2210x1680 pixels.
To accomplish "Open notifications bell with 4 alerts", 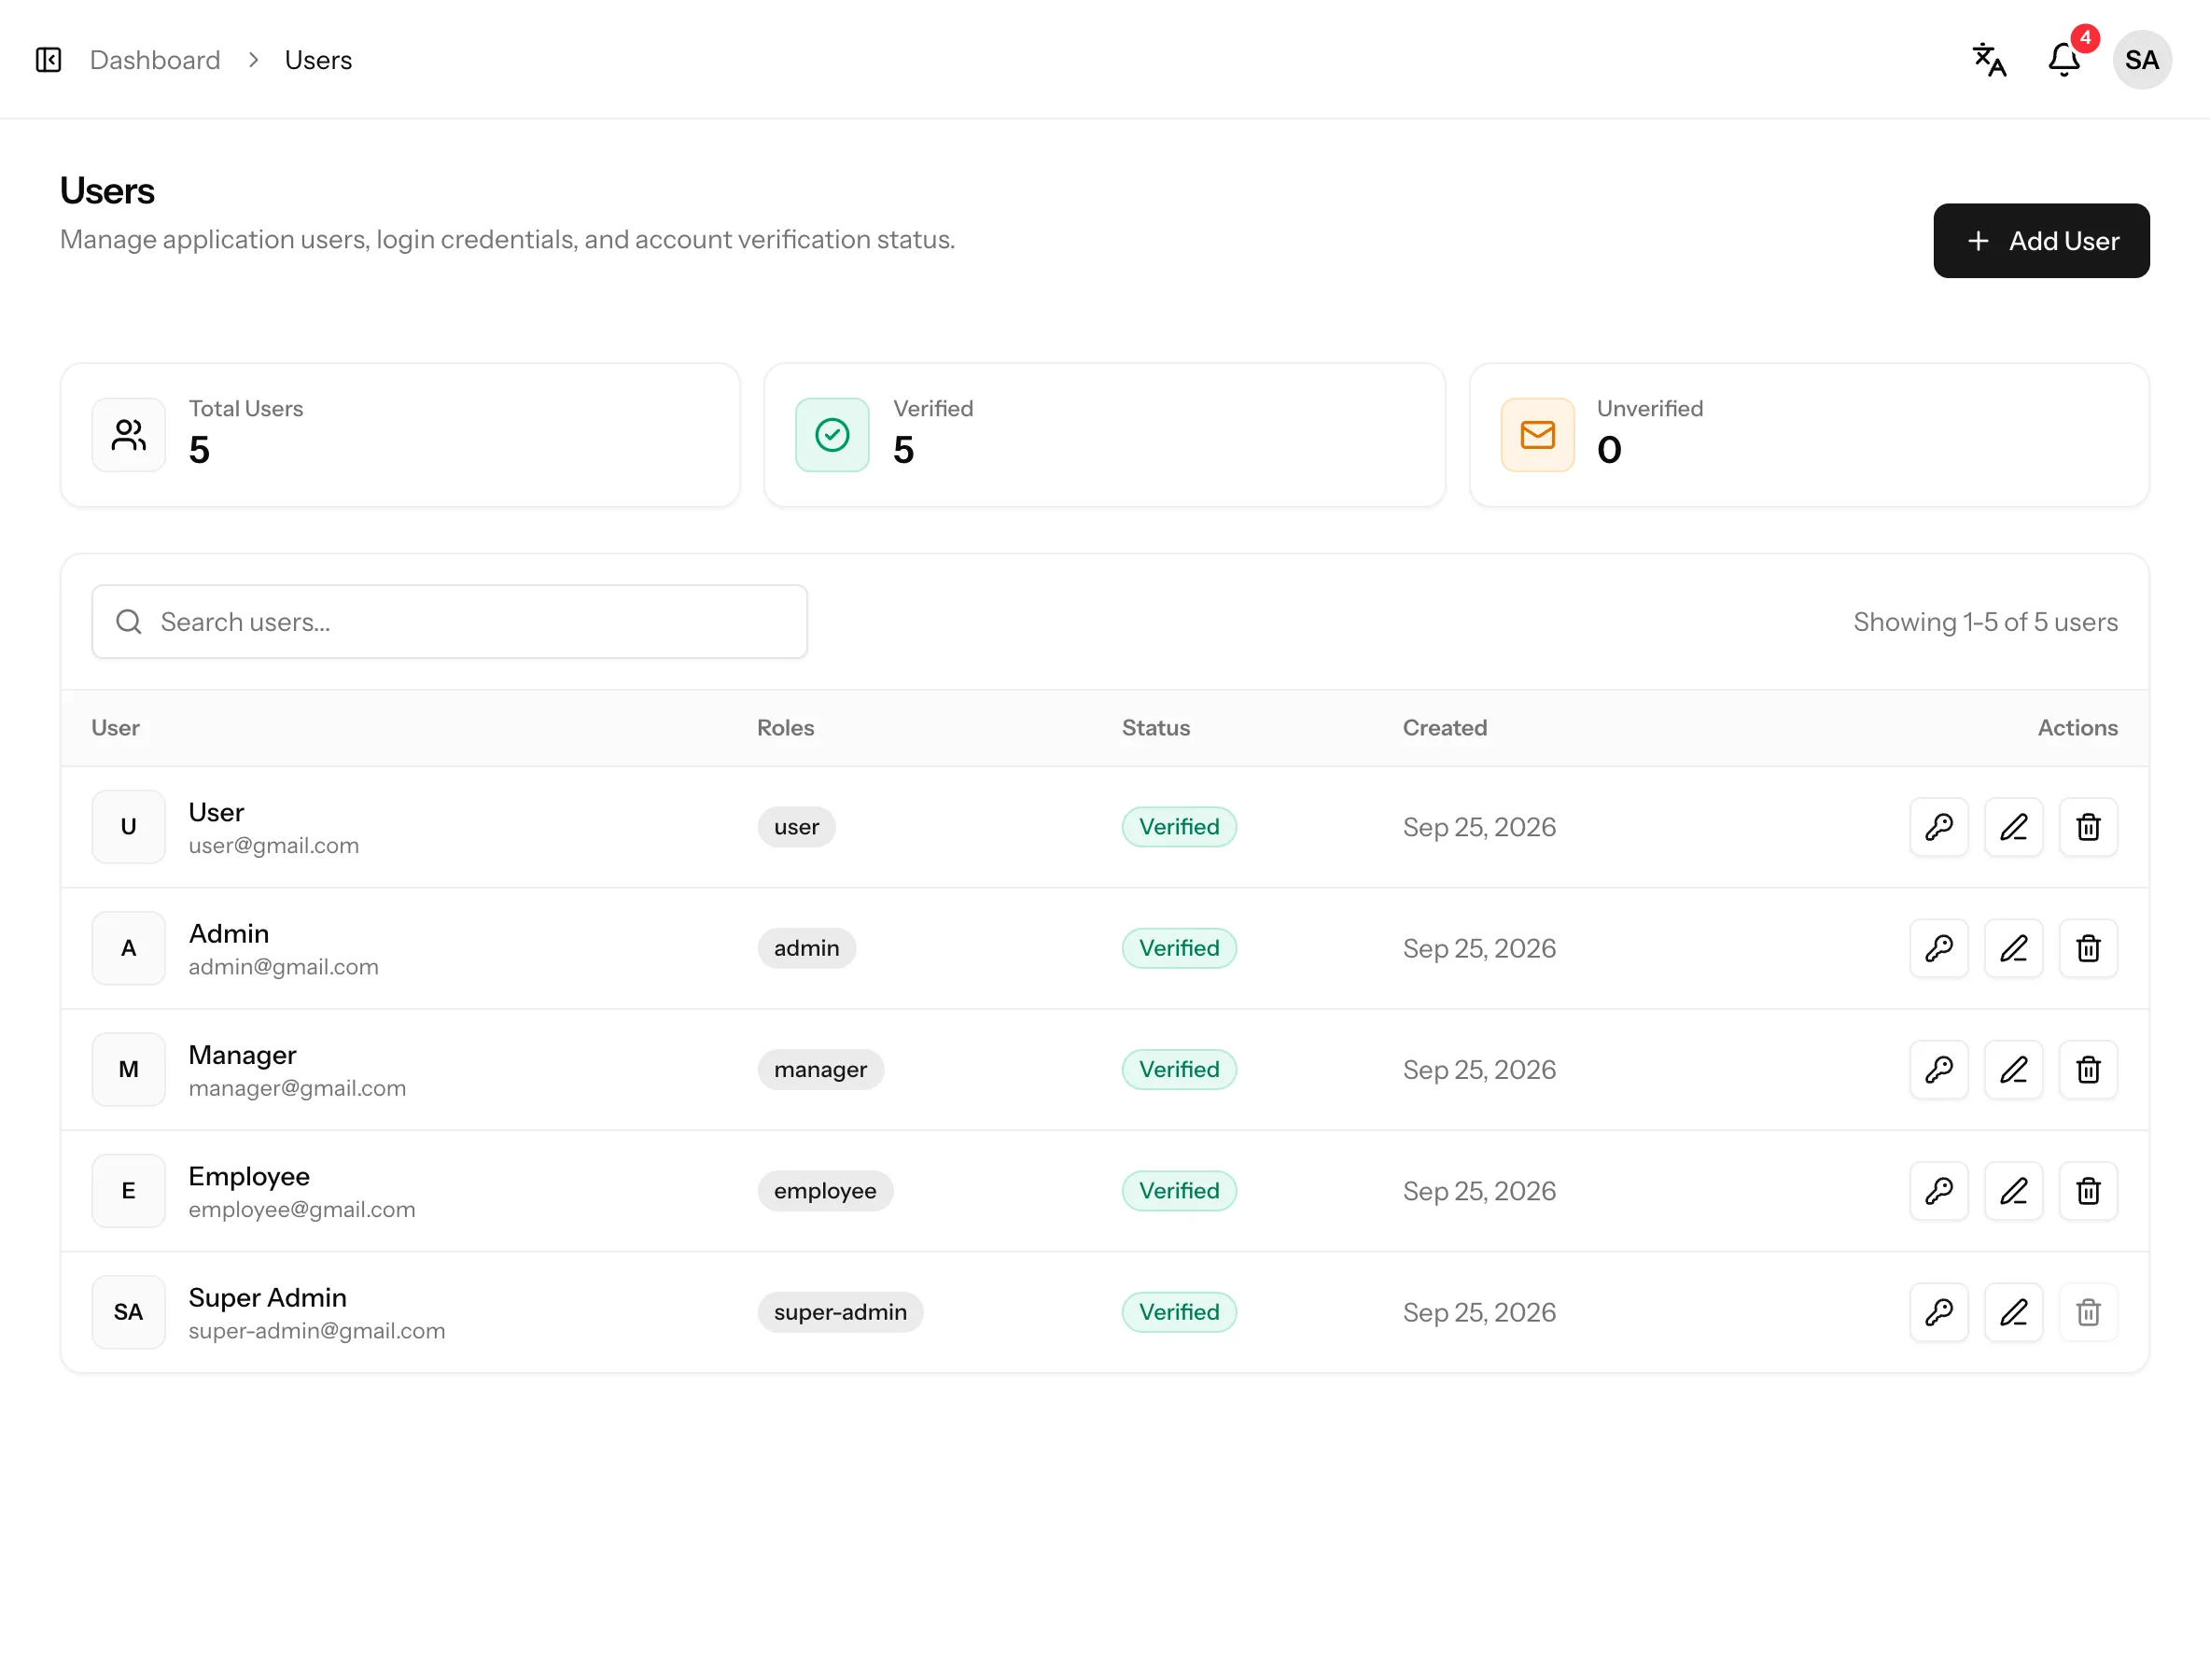I will click(x=2064, y=60).
